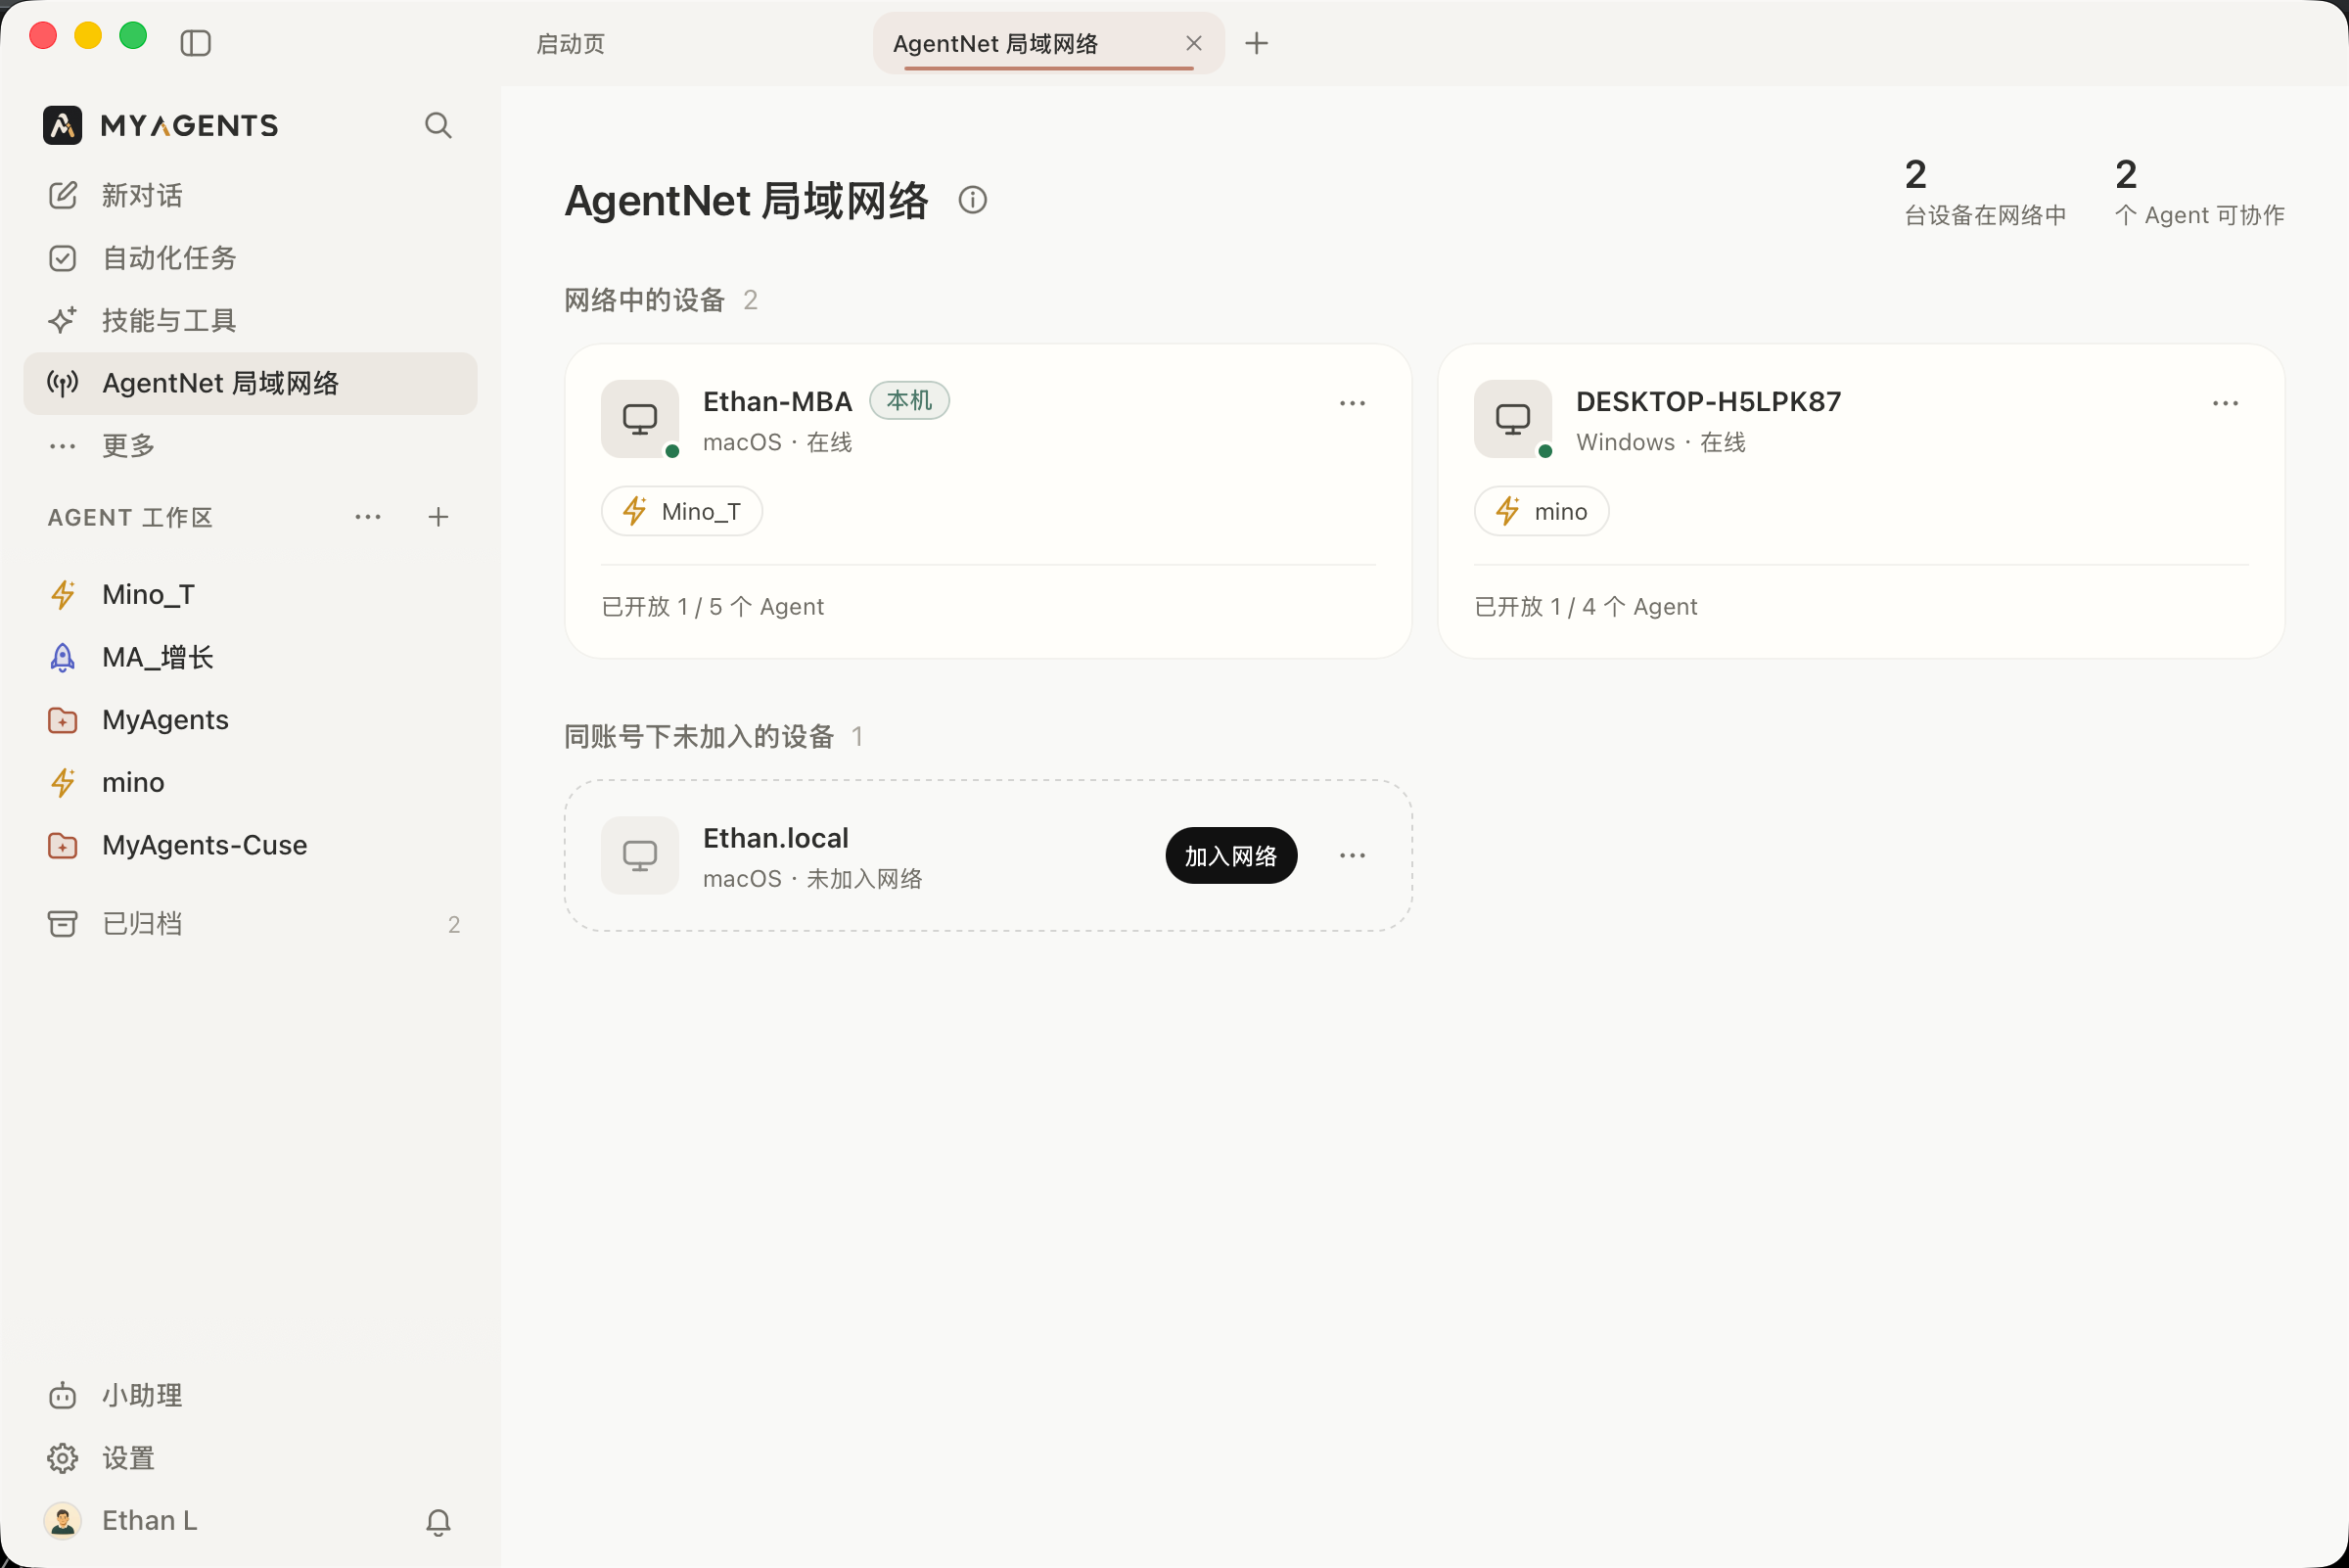Click the Mino_T agent chip on Ethan-MBA

click(x=682, y=511)
